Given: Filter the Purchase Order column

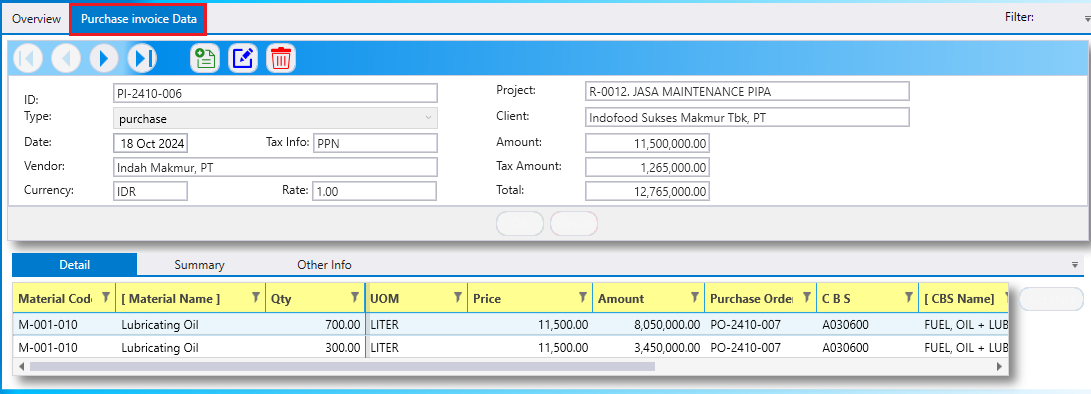Looking at the screenshot, I should (806, 298).
